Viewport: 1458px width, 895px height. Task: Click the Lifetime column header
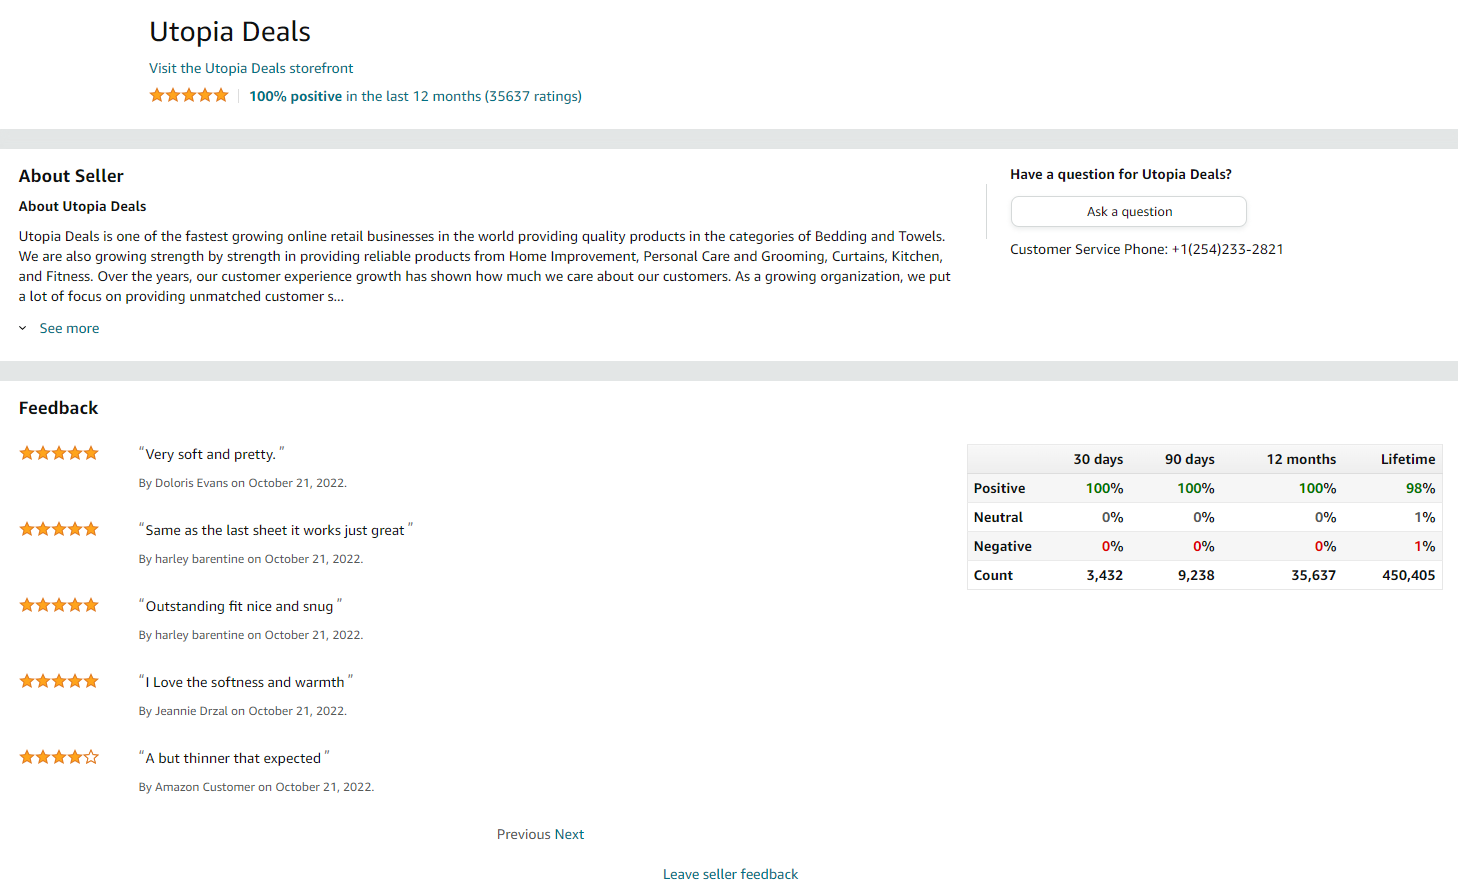[1407, 459]
